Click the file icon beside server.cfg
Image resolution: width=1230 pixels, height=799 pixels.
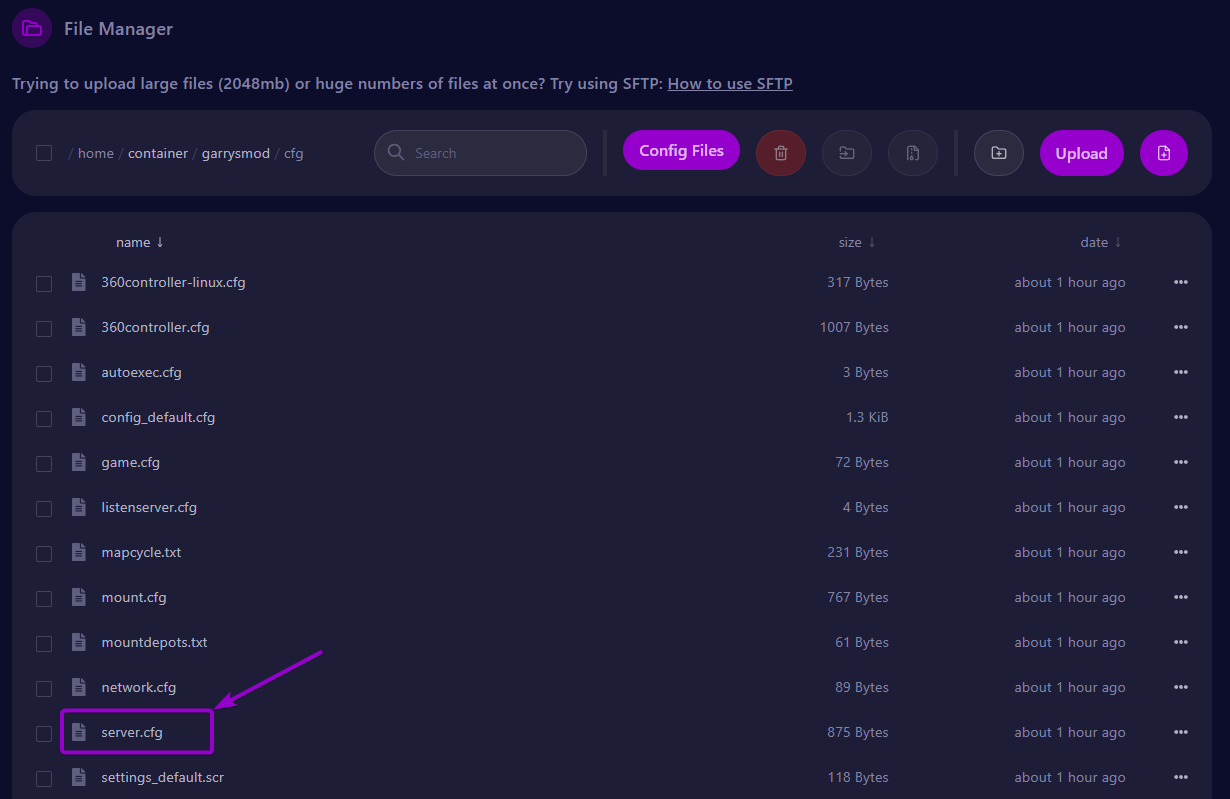(79, 732)
